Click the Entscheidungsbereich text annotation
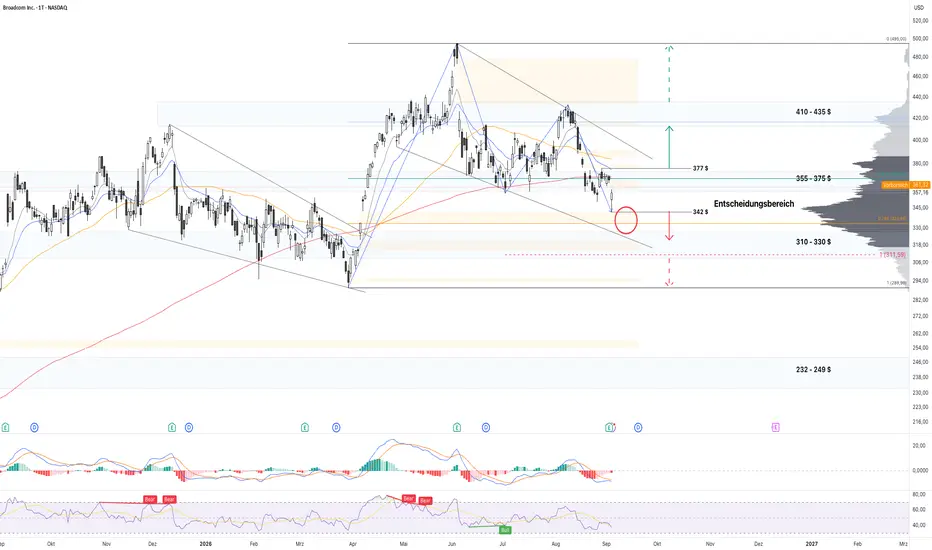 [x=754, y=204]
